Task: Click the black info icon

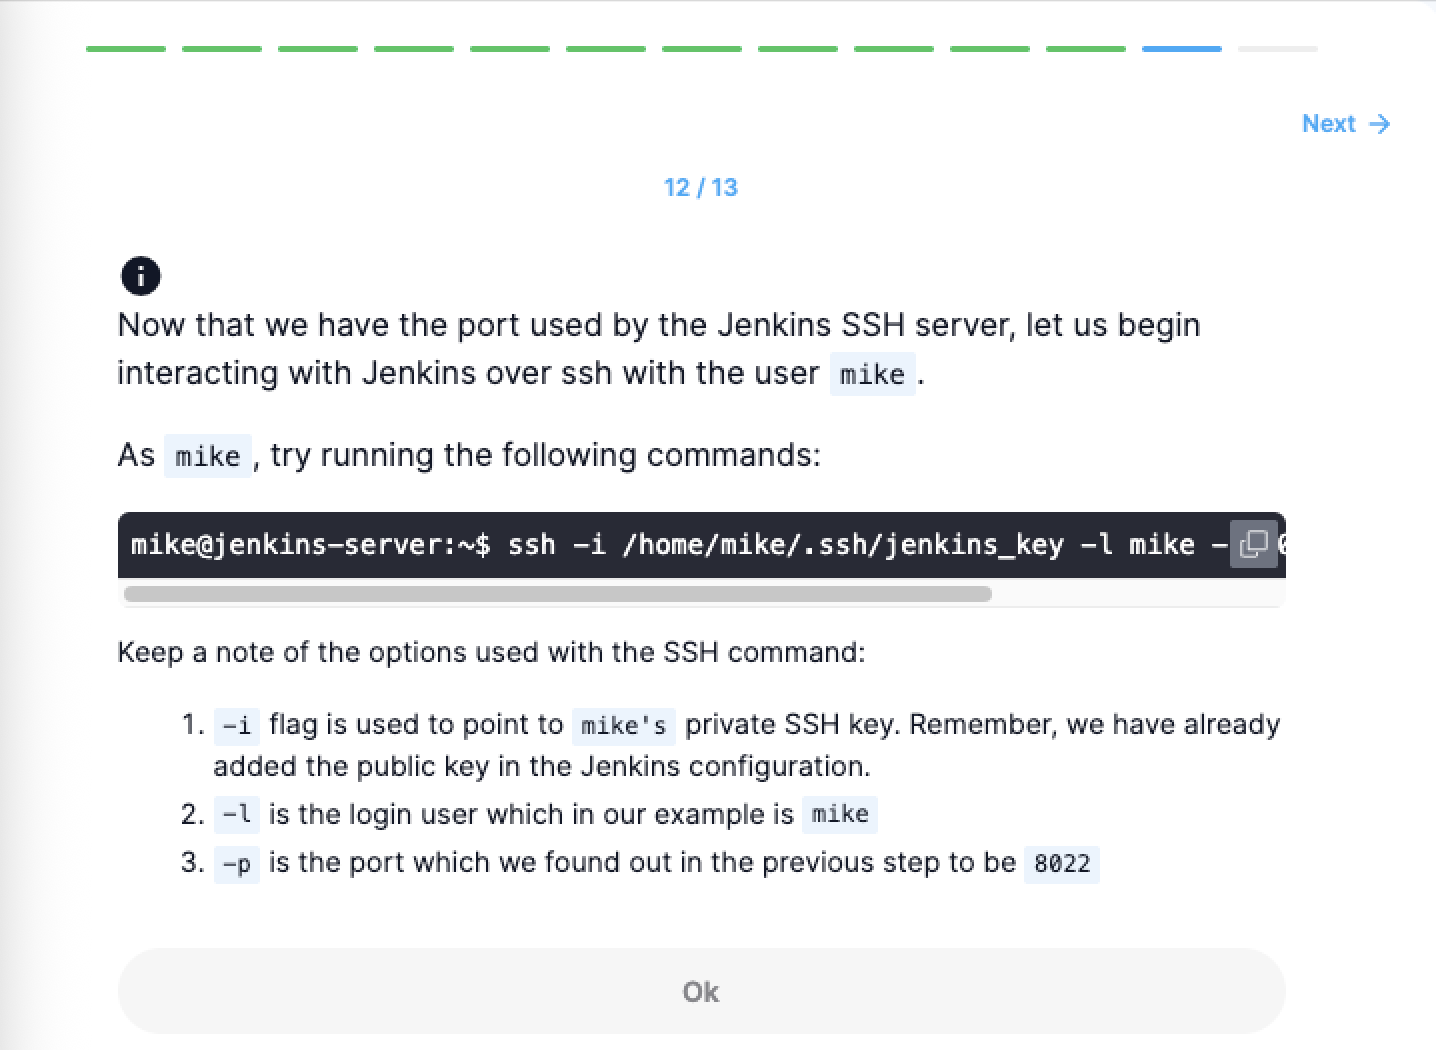Action: pyautogui.click(x=141, y=276)
